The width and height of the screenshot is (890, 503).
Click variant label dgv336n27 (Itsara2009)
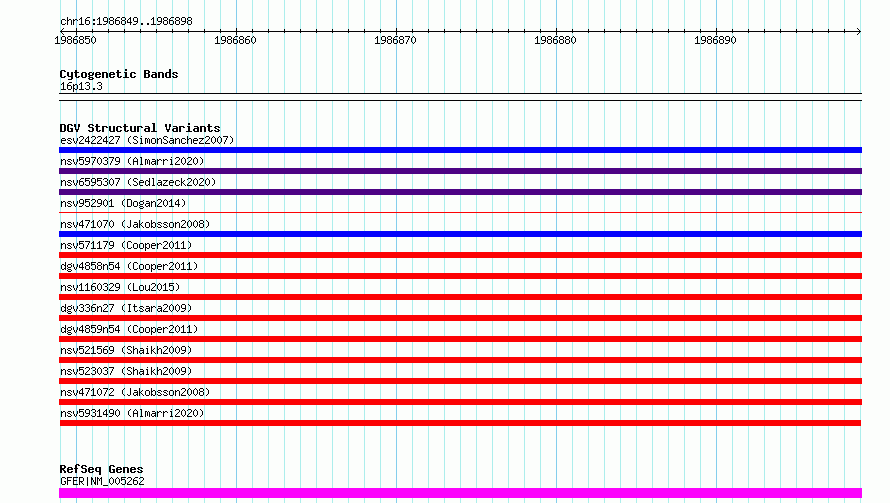tap(126, 308)
